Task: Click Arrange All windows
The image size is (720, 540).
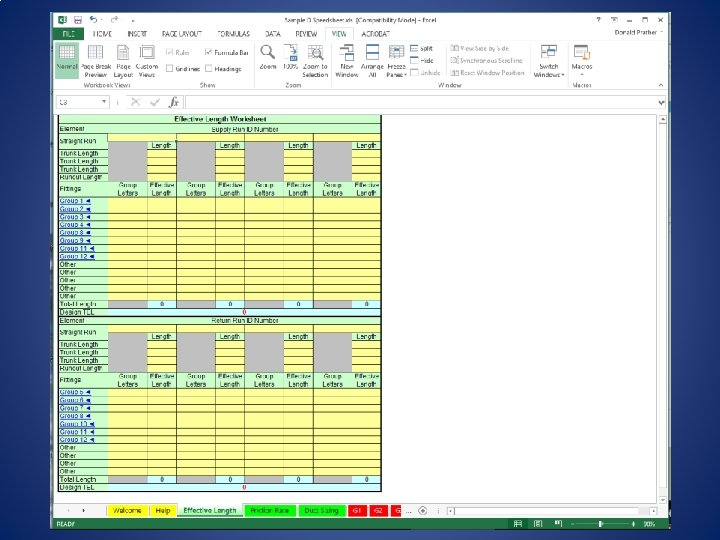Action: click(372, 61)
